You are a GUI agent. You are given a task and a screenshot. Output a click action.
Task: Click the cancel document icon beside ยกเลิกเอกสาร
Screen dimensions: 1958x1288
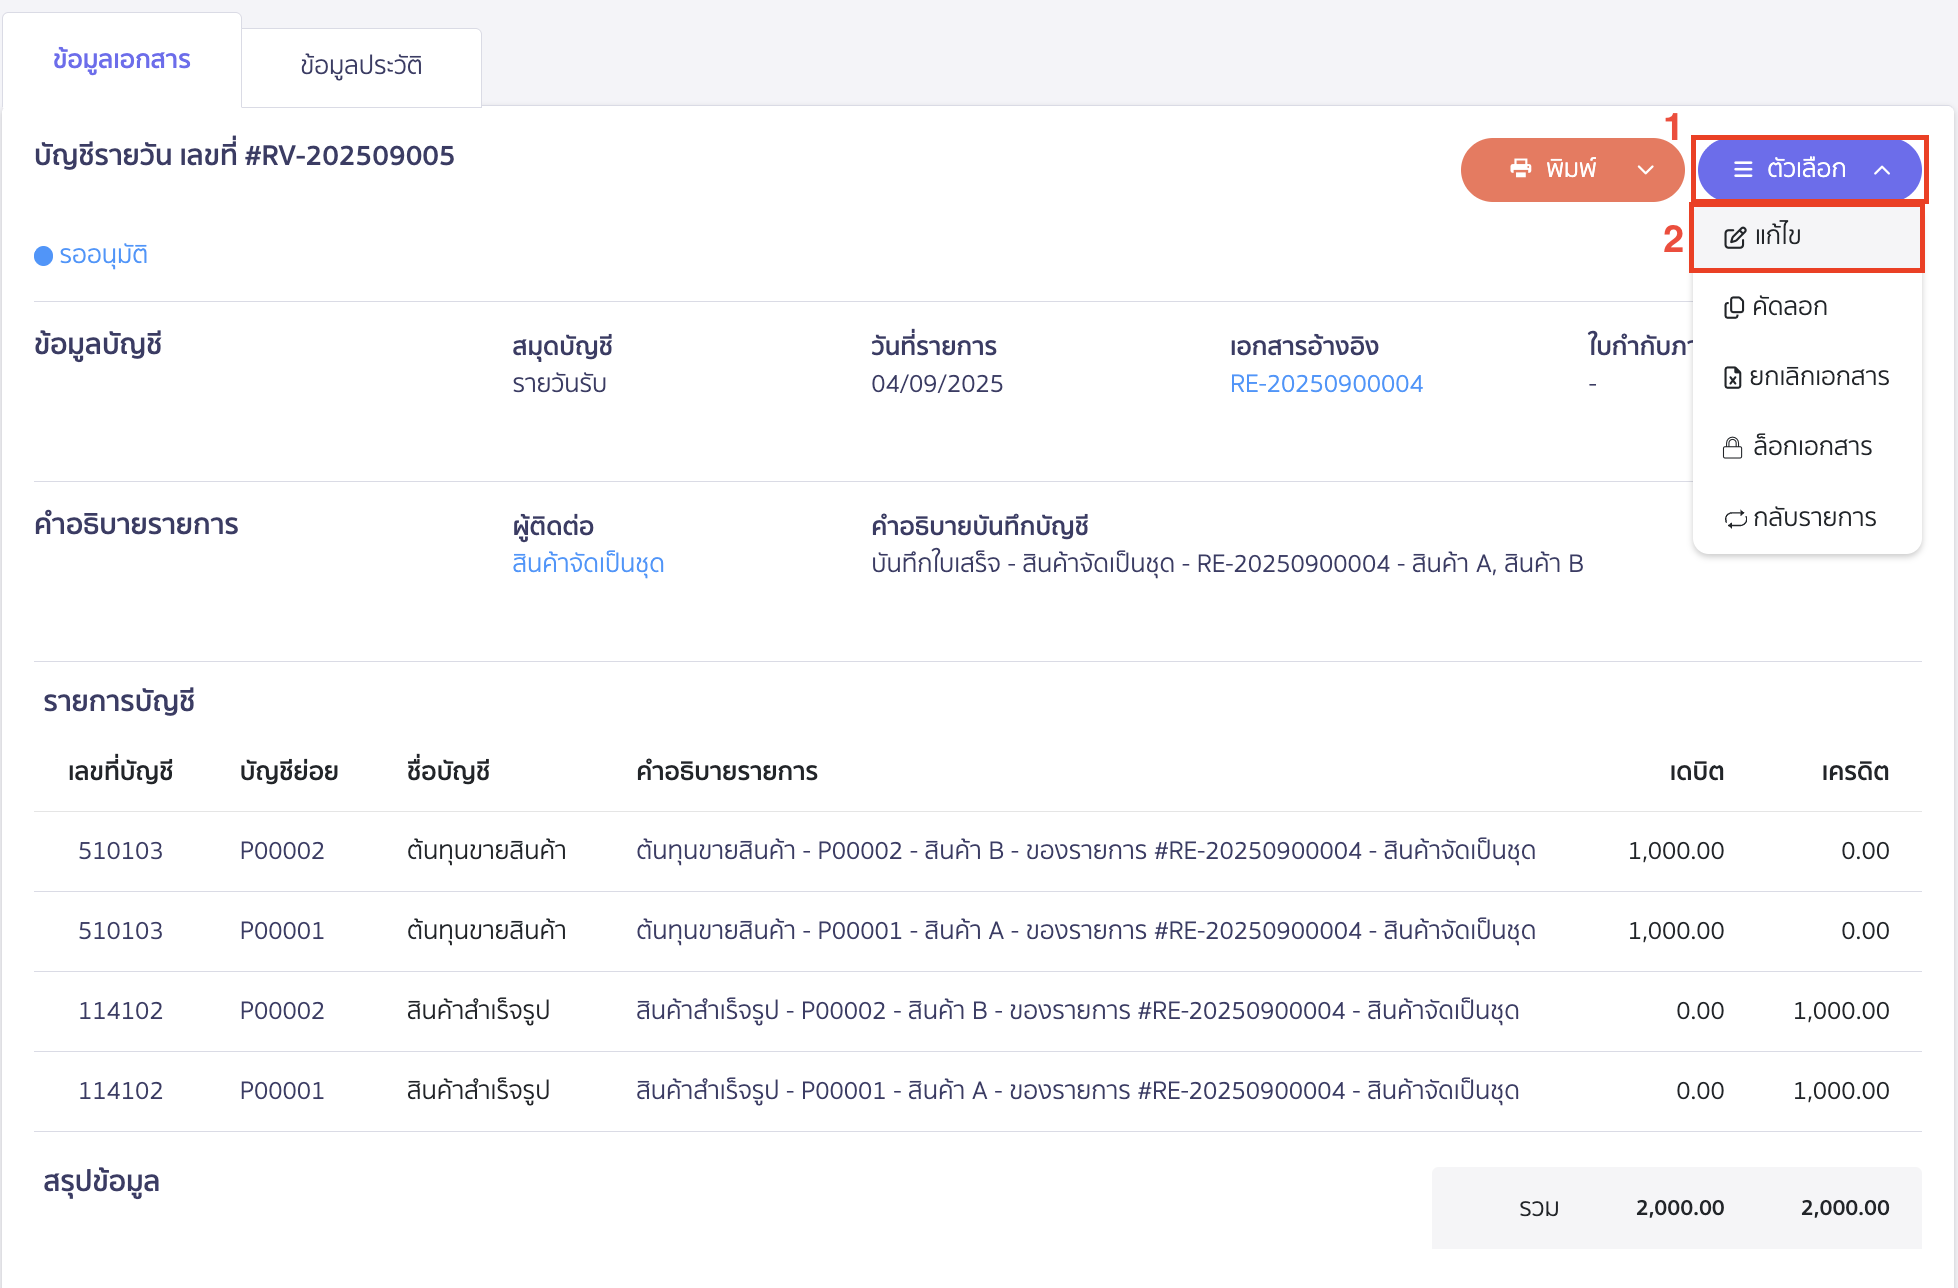pyautogui.click(x=1733, y=377)
